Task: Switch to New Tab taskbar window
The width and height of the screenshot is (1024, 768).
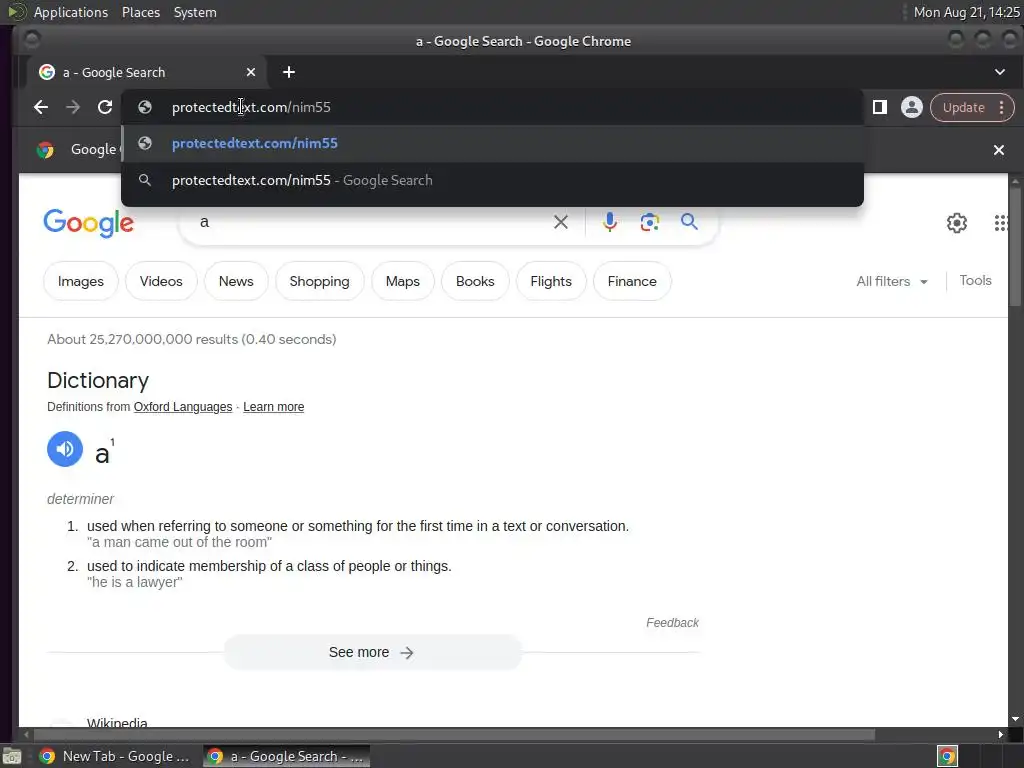Action: point(115,756)
